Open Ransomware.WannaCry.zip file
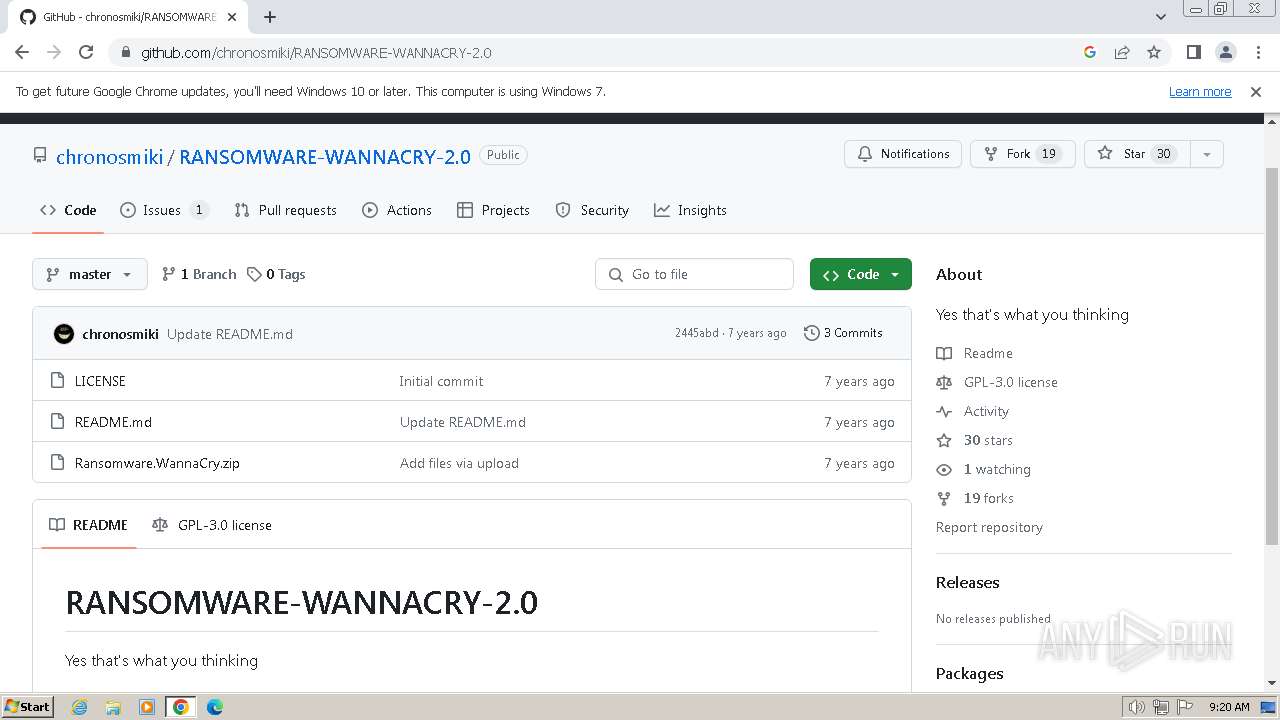 pyautogui.click(x=157, y=463)
